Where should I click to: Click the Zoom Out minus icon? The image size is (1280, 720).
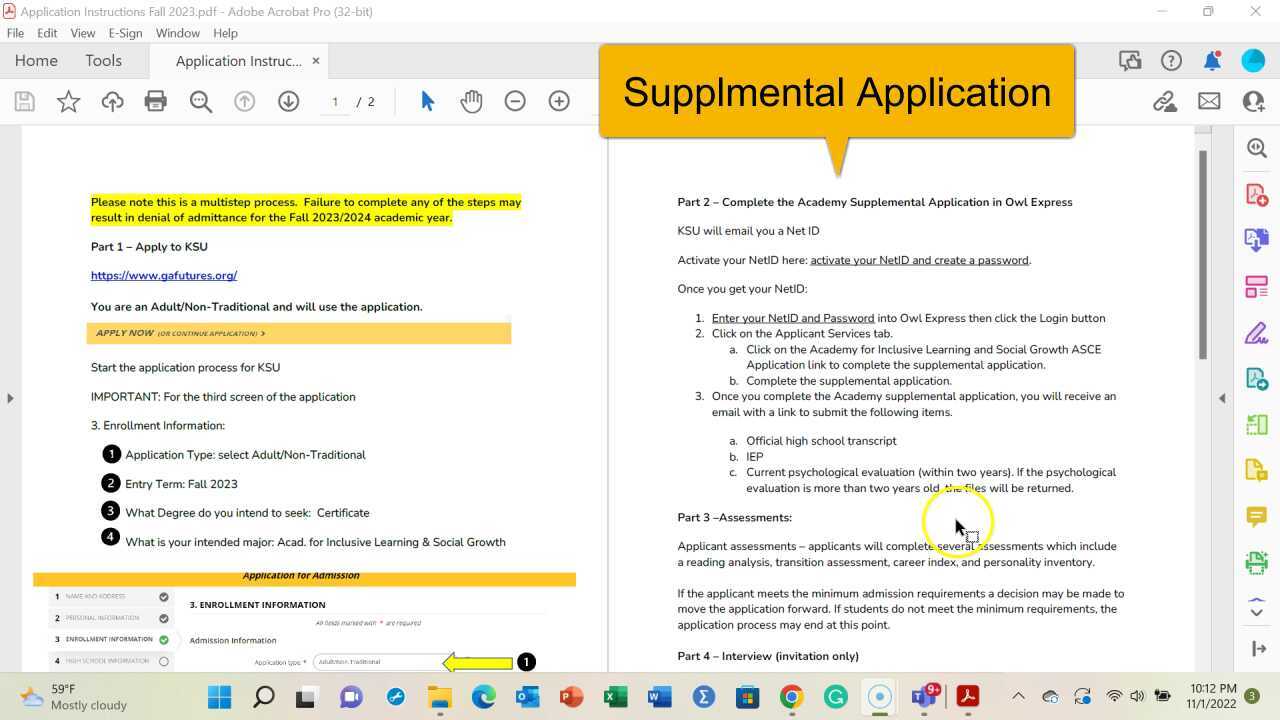click(514, 100)
